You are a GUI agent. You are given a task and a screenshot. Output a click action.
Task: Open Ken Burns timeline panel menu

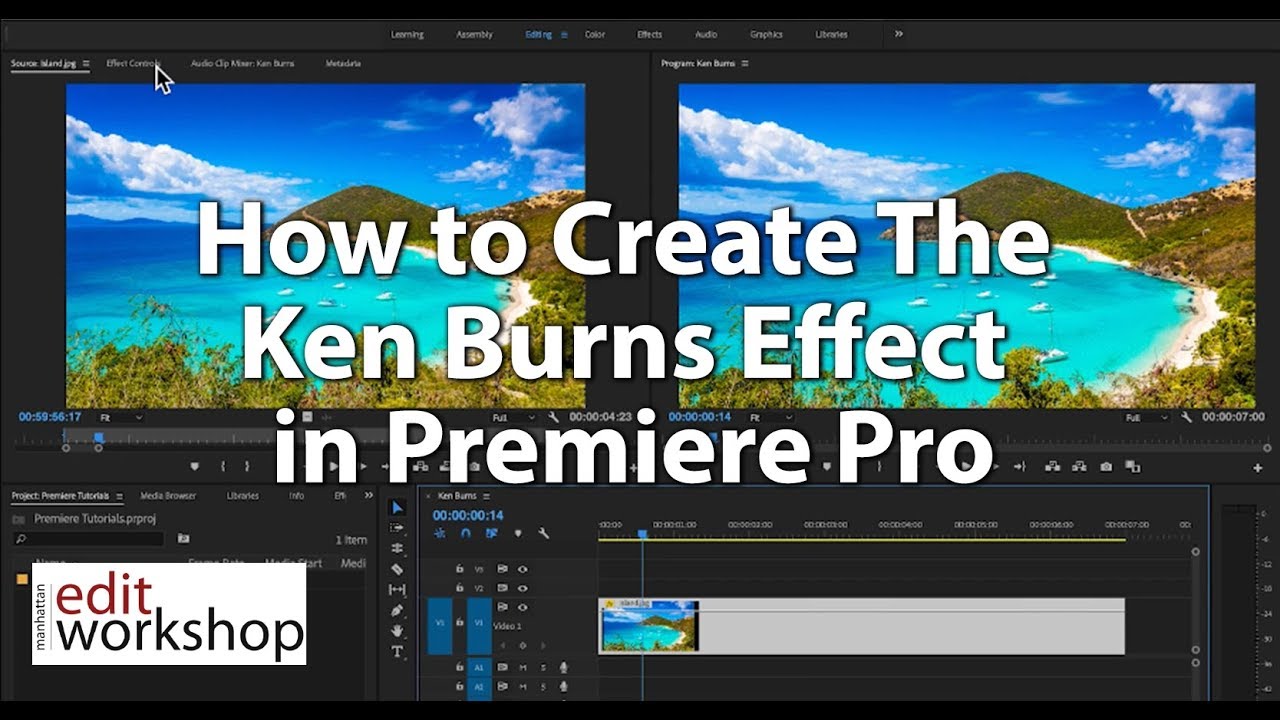pyautogui.click(x=487, y=496)
